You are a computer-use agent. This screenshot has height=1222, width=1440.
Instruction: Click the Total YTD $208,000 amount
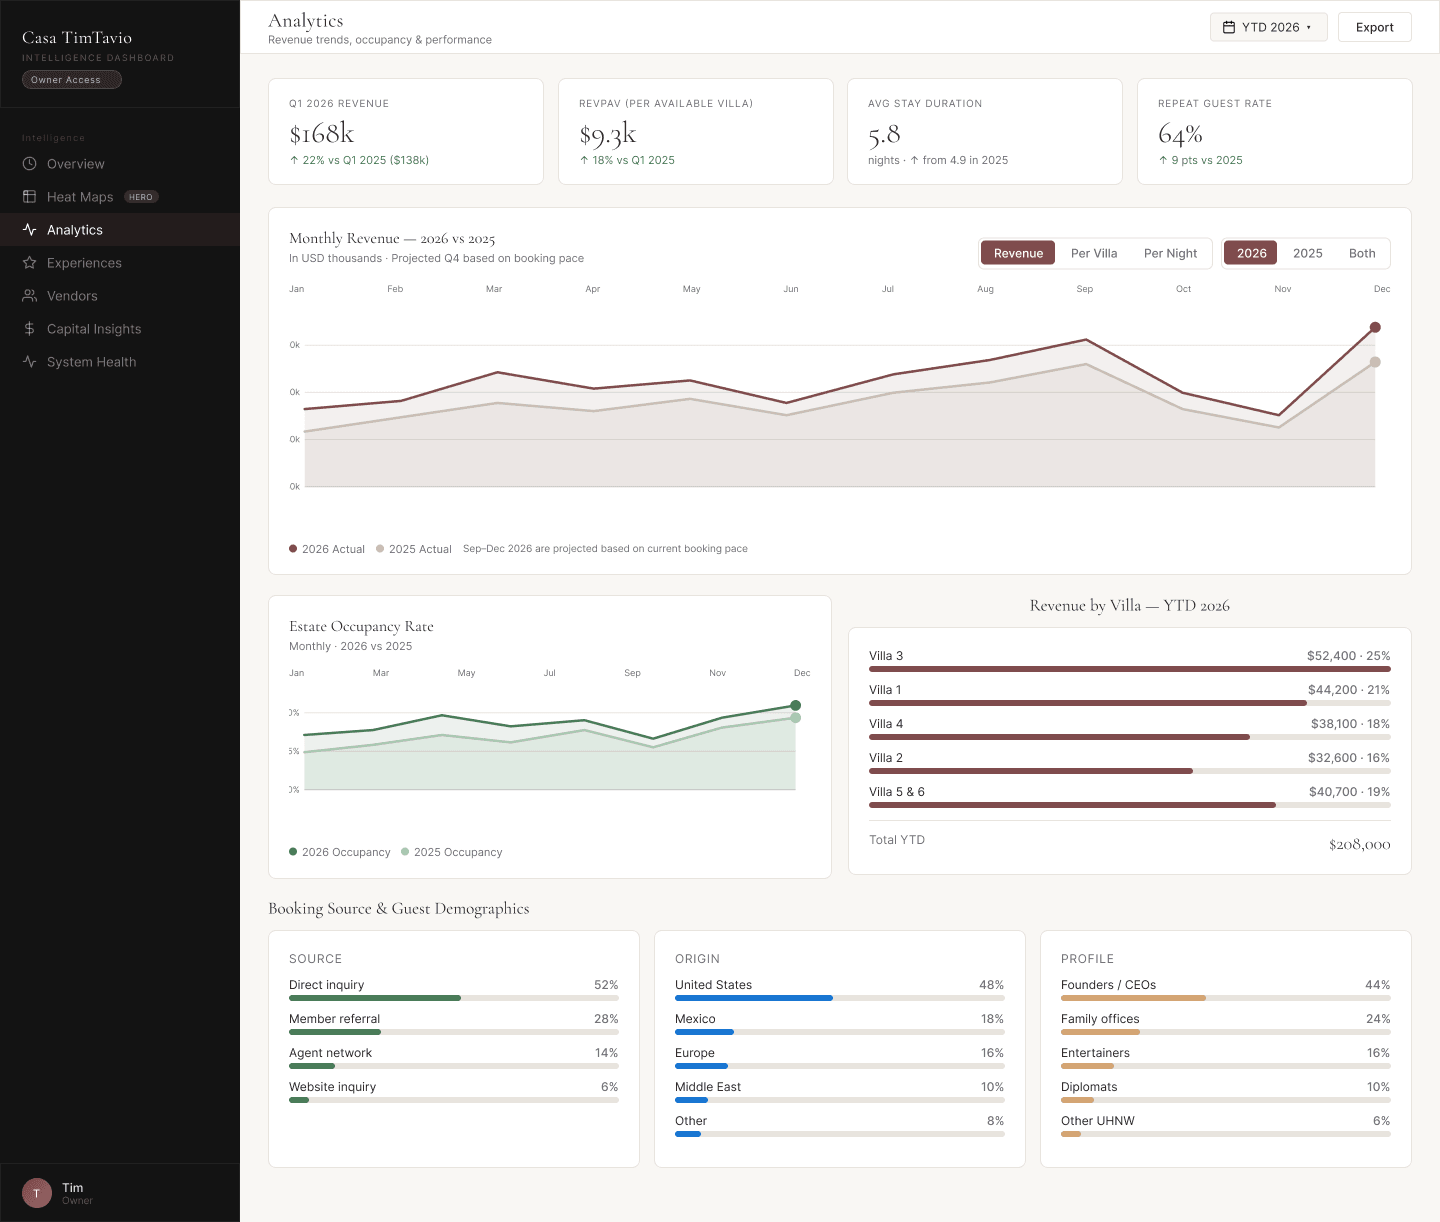coord(1359,845)
